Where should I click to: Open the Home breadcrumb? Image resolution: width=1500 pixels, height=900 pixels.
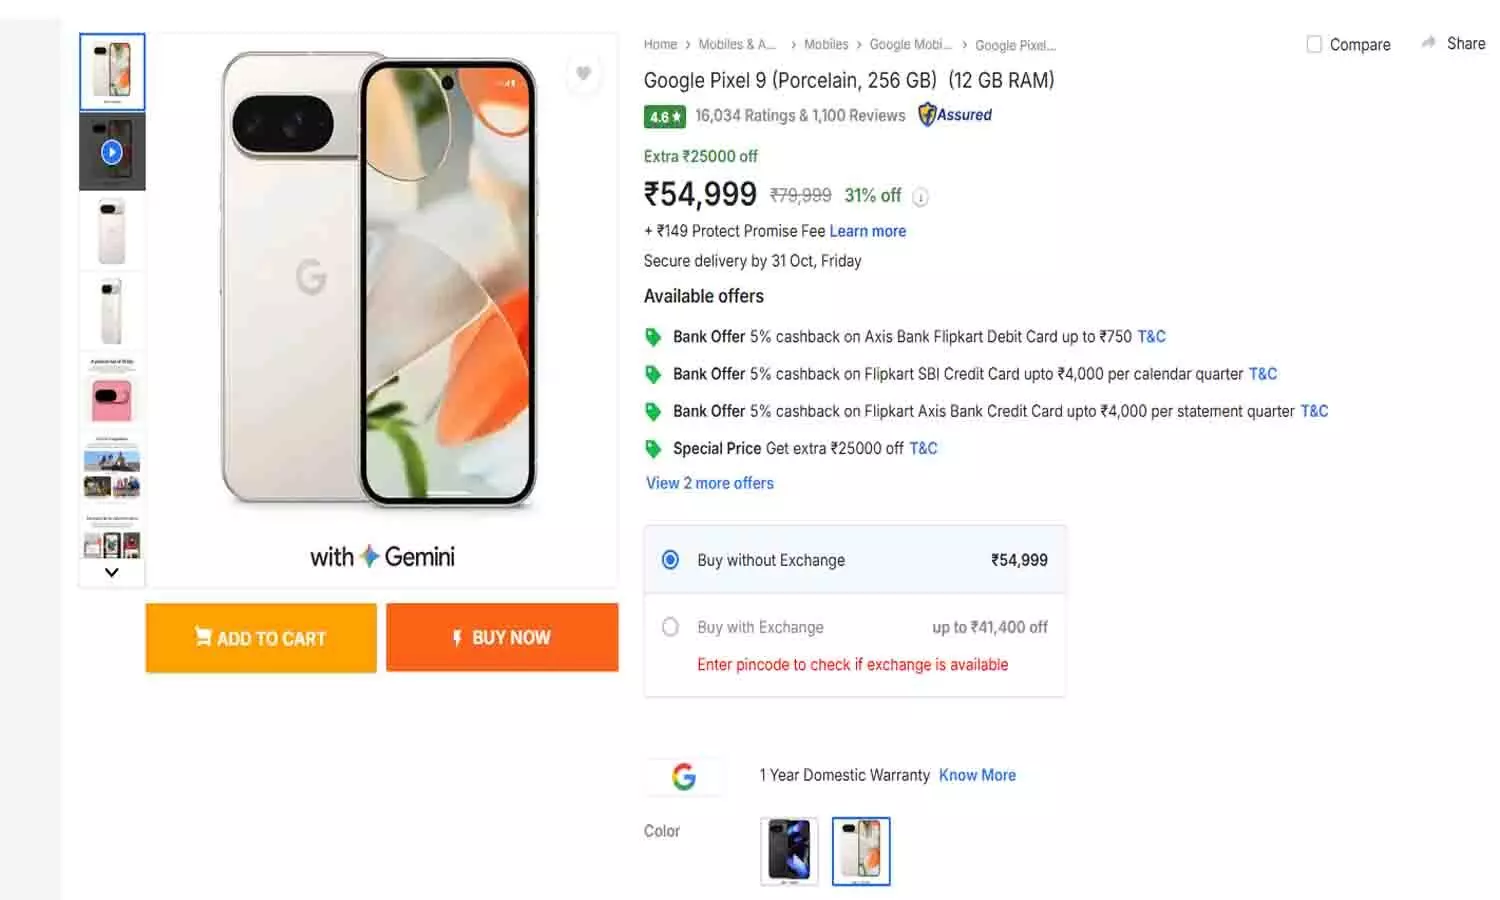tap(660, 45)
